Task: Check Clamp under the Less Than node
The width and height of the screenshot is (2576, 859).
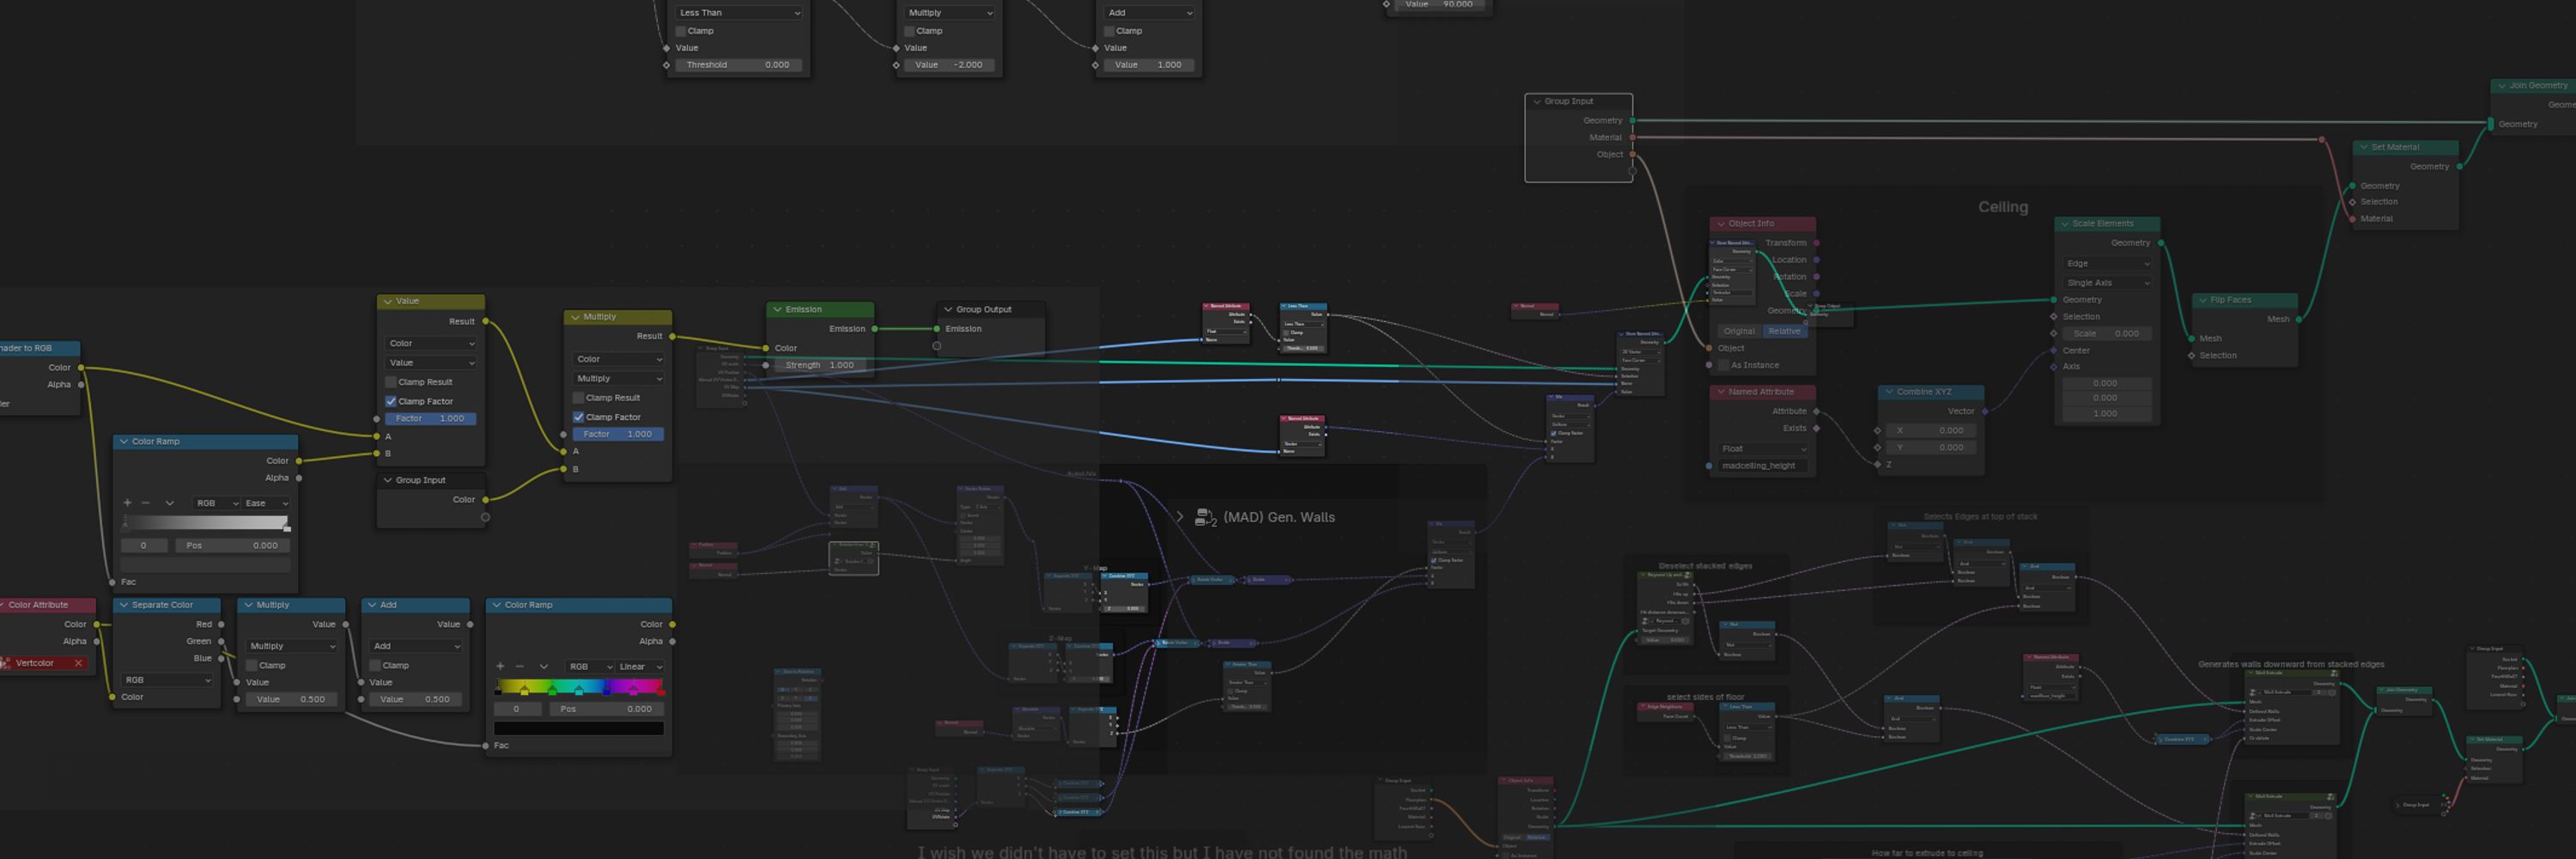Action: [680, 31]
